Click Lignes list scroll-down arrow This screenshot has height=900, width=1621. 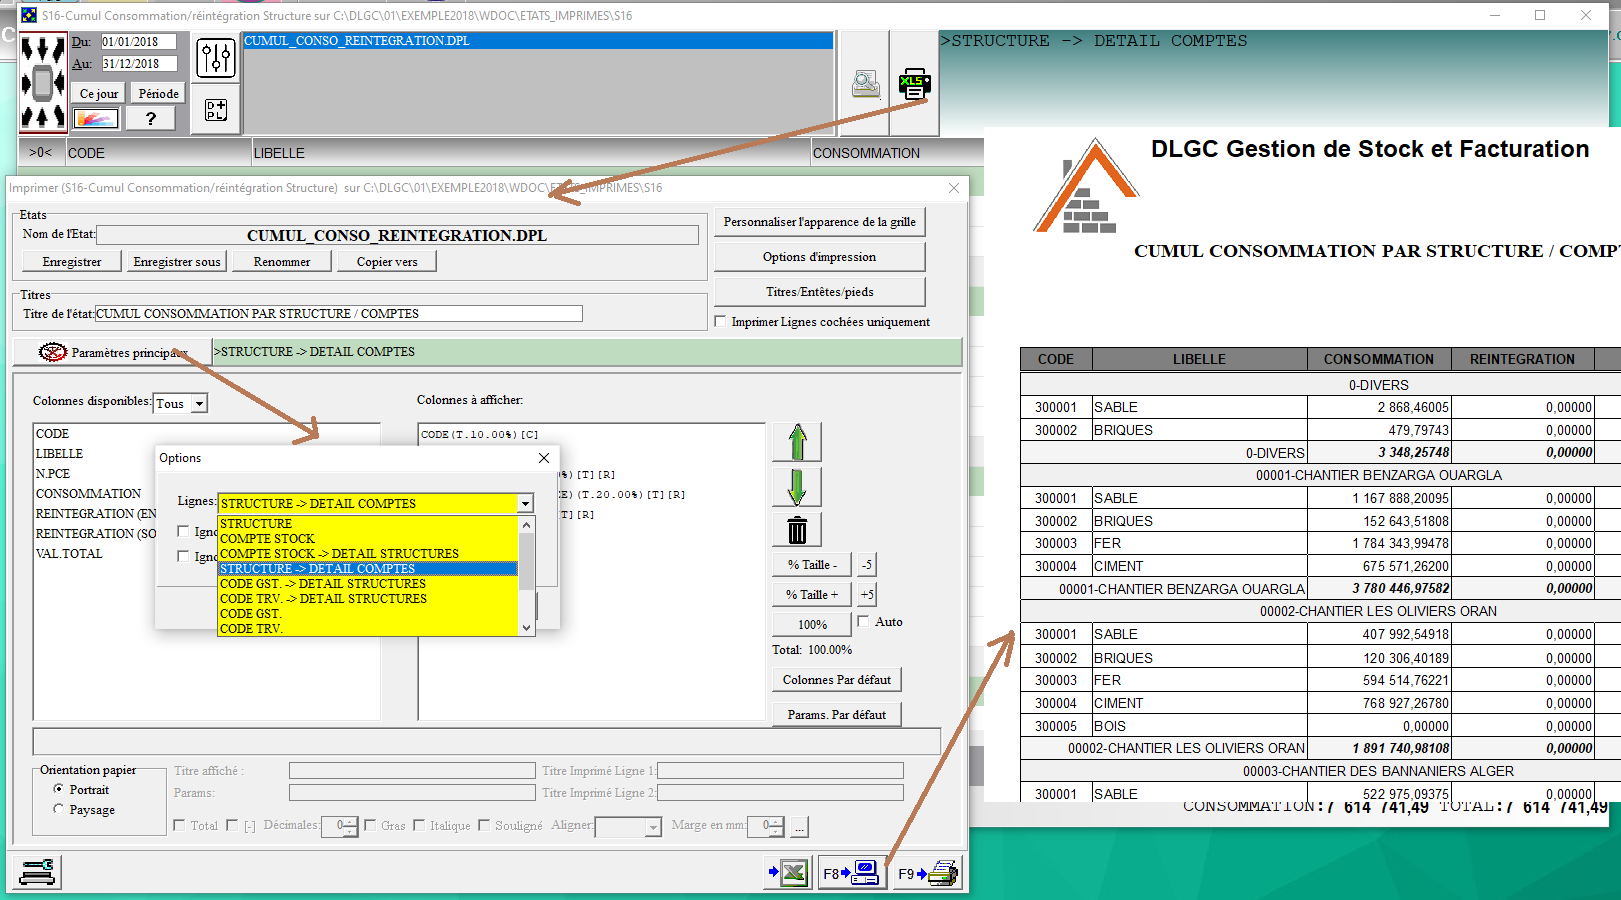pos(526,628)
